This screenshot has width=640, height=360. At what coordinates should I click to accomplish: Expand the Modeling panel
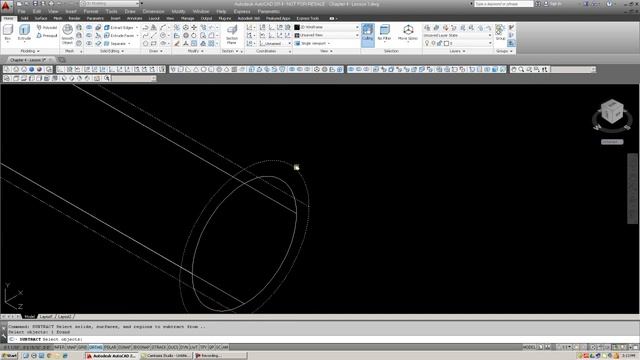pos(30,51)
